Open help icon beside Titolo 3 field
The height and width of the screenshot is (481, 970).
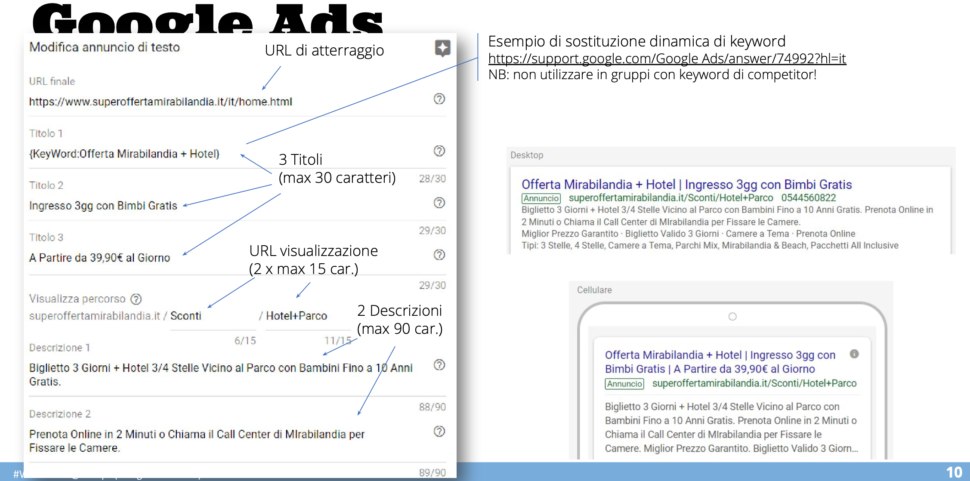tap(439, 254)
